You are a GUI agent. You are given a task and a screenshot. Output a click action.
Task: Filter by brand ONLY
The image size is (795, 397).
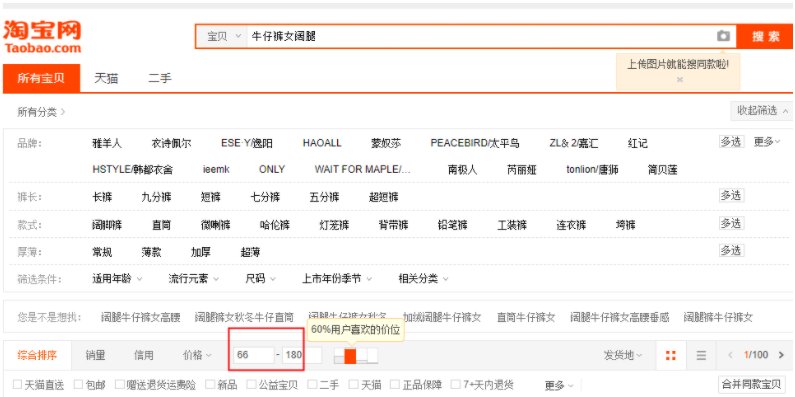click(x=272, y=169)
